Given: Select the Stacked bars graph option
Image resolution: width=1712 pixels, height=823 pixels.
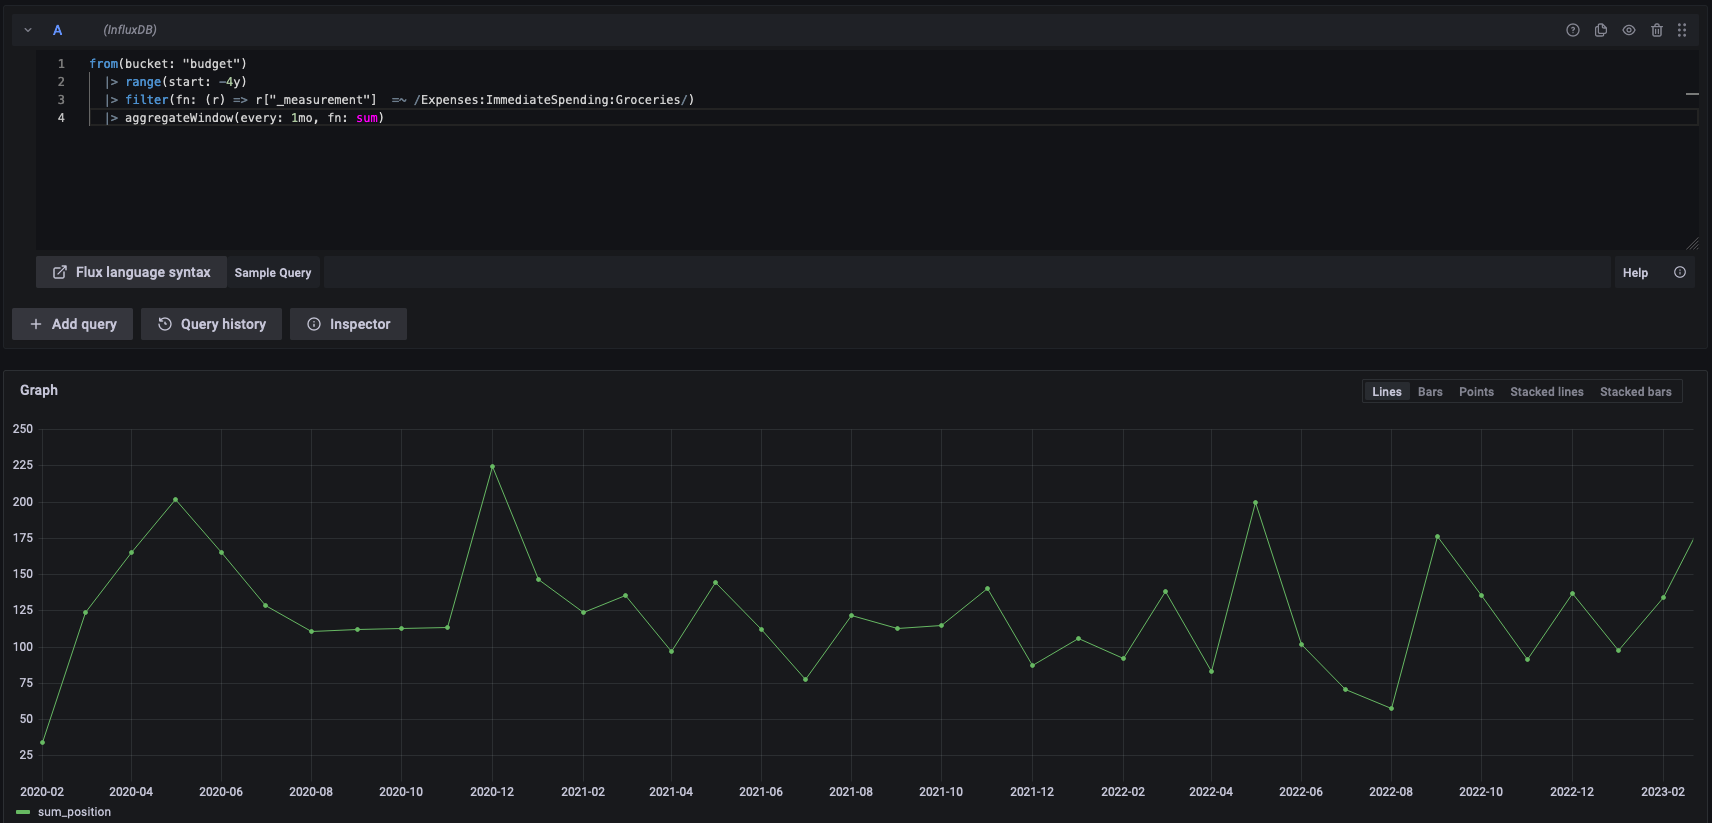Looking at the screenshot, I should [1635, 392].
